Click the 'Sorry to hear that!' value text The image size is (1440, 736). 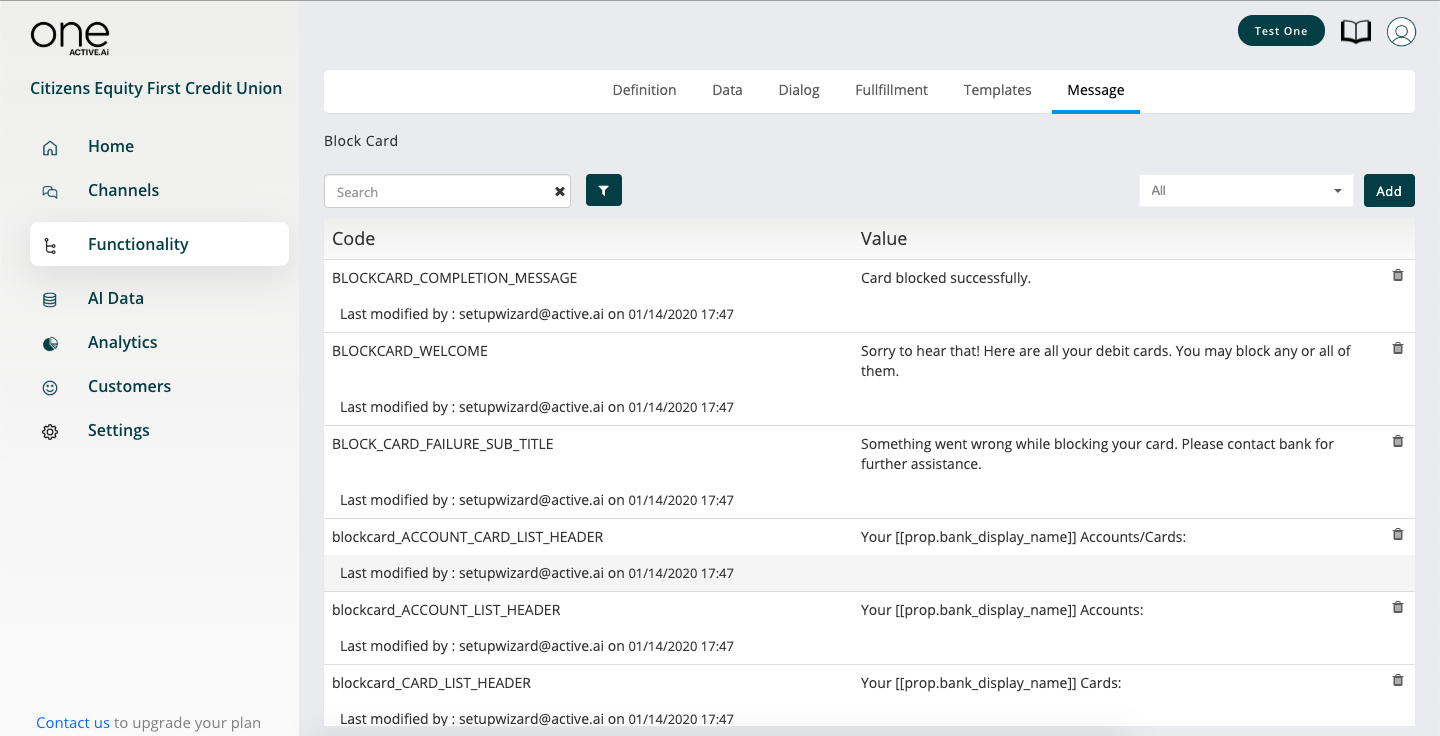[1105, 361]
